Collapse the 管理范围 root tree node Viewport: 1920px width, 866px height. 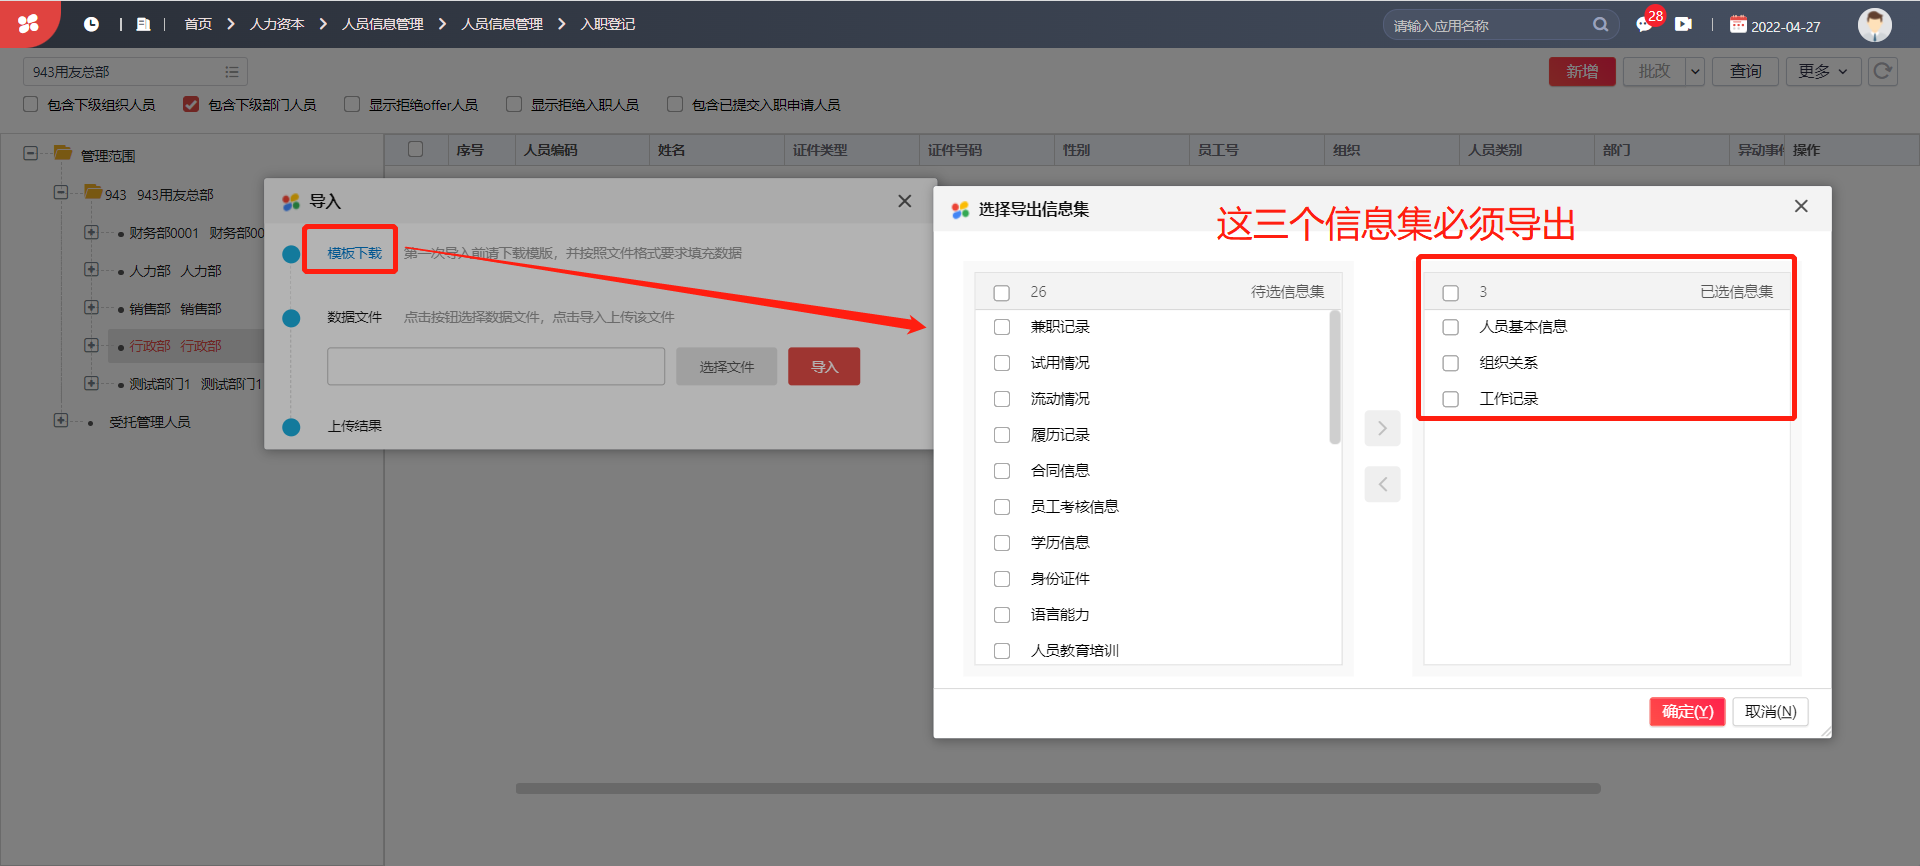[x=31, y=154]
